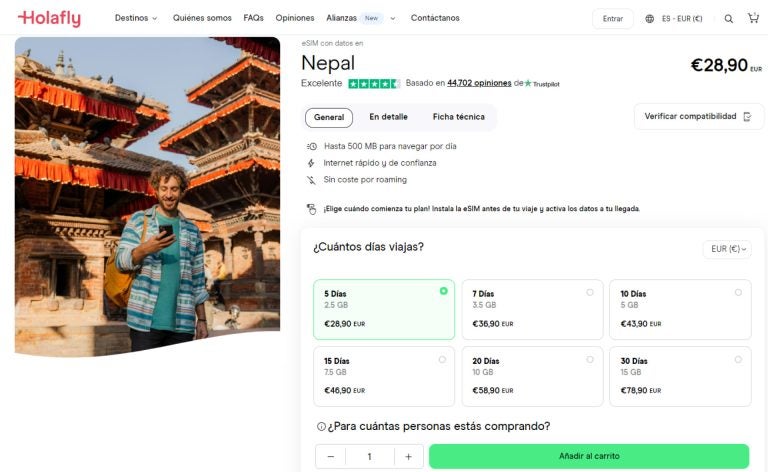The width and height of the screenshot is (768, 472).
Task: Click the globe language icon
Action: point(649,19)
